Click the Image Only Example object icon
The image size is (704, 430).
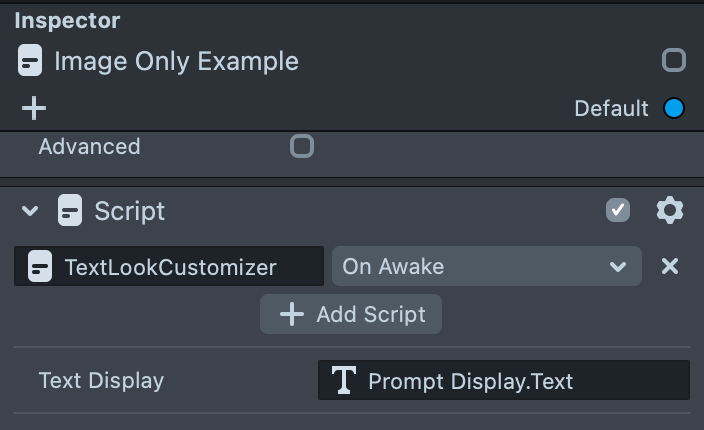pyautogui.click(x=31, y=62)
